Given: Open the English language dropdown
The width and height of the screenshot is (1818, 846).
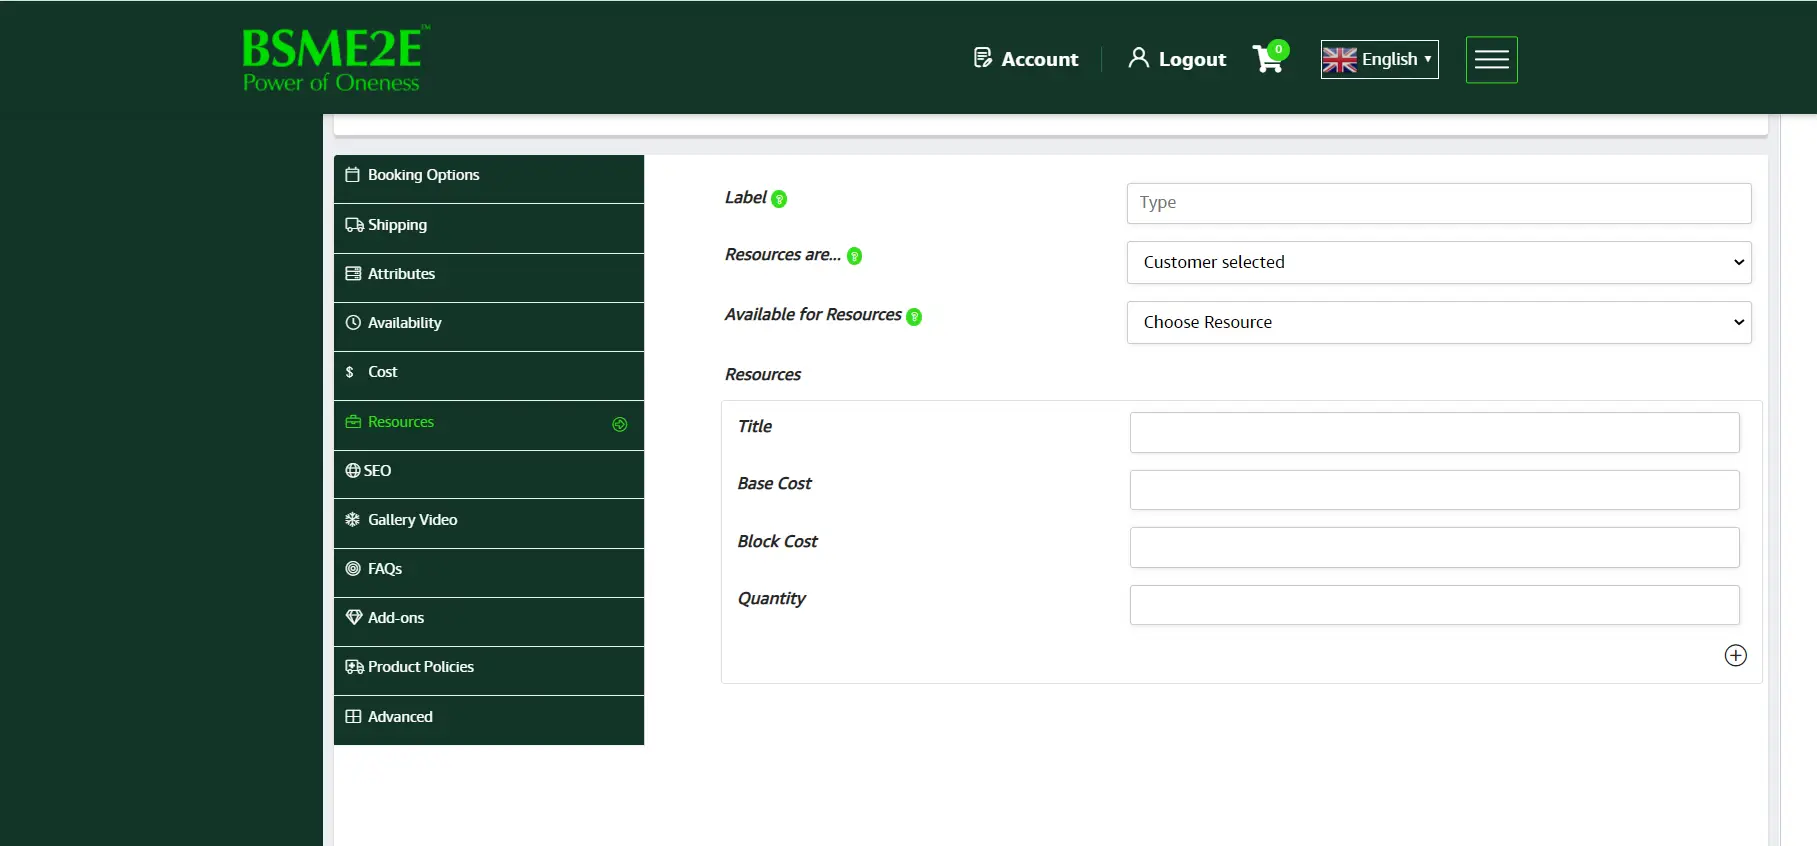Looking at the screenshot, I should [x=1379, y=59].
